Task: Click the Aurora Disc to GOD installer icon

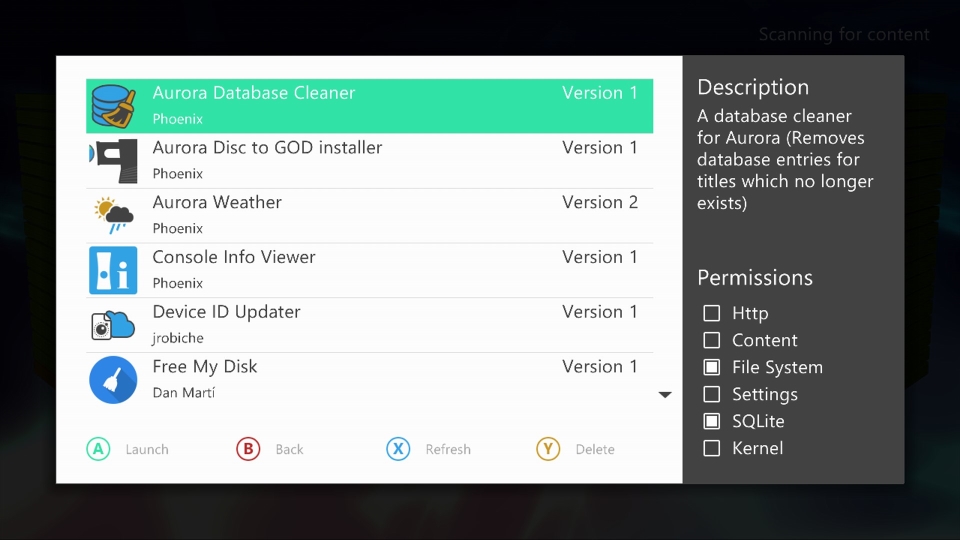Action: (113, 161)
